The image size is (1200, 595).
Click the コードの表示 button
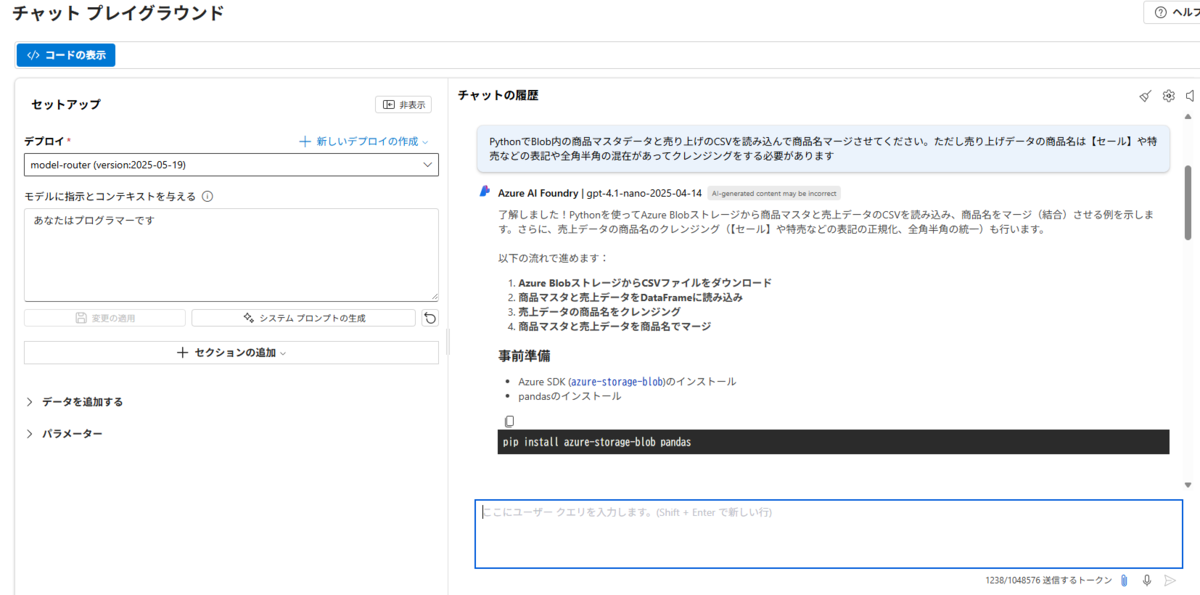(66, 55)
